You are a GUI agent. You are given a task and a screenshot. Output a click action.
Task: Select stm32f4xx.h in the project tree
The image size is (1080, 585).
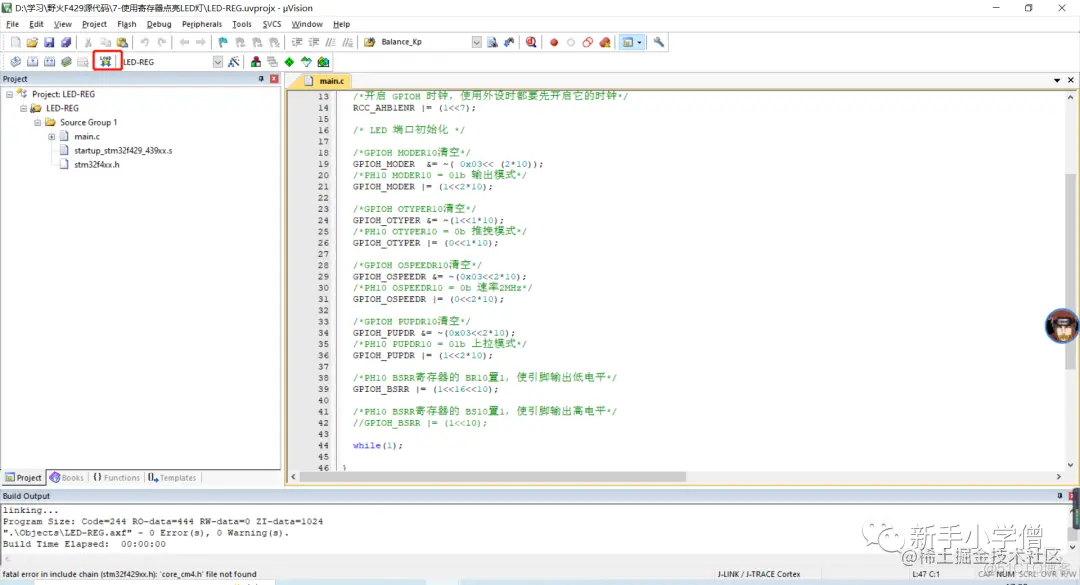pos(96,165)
